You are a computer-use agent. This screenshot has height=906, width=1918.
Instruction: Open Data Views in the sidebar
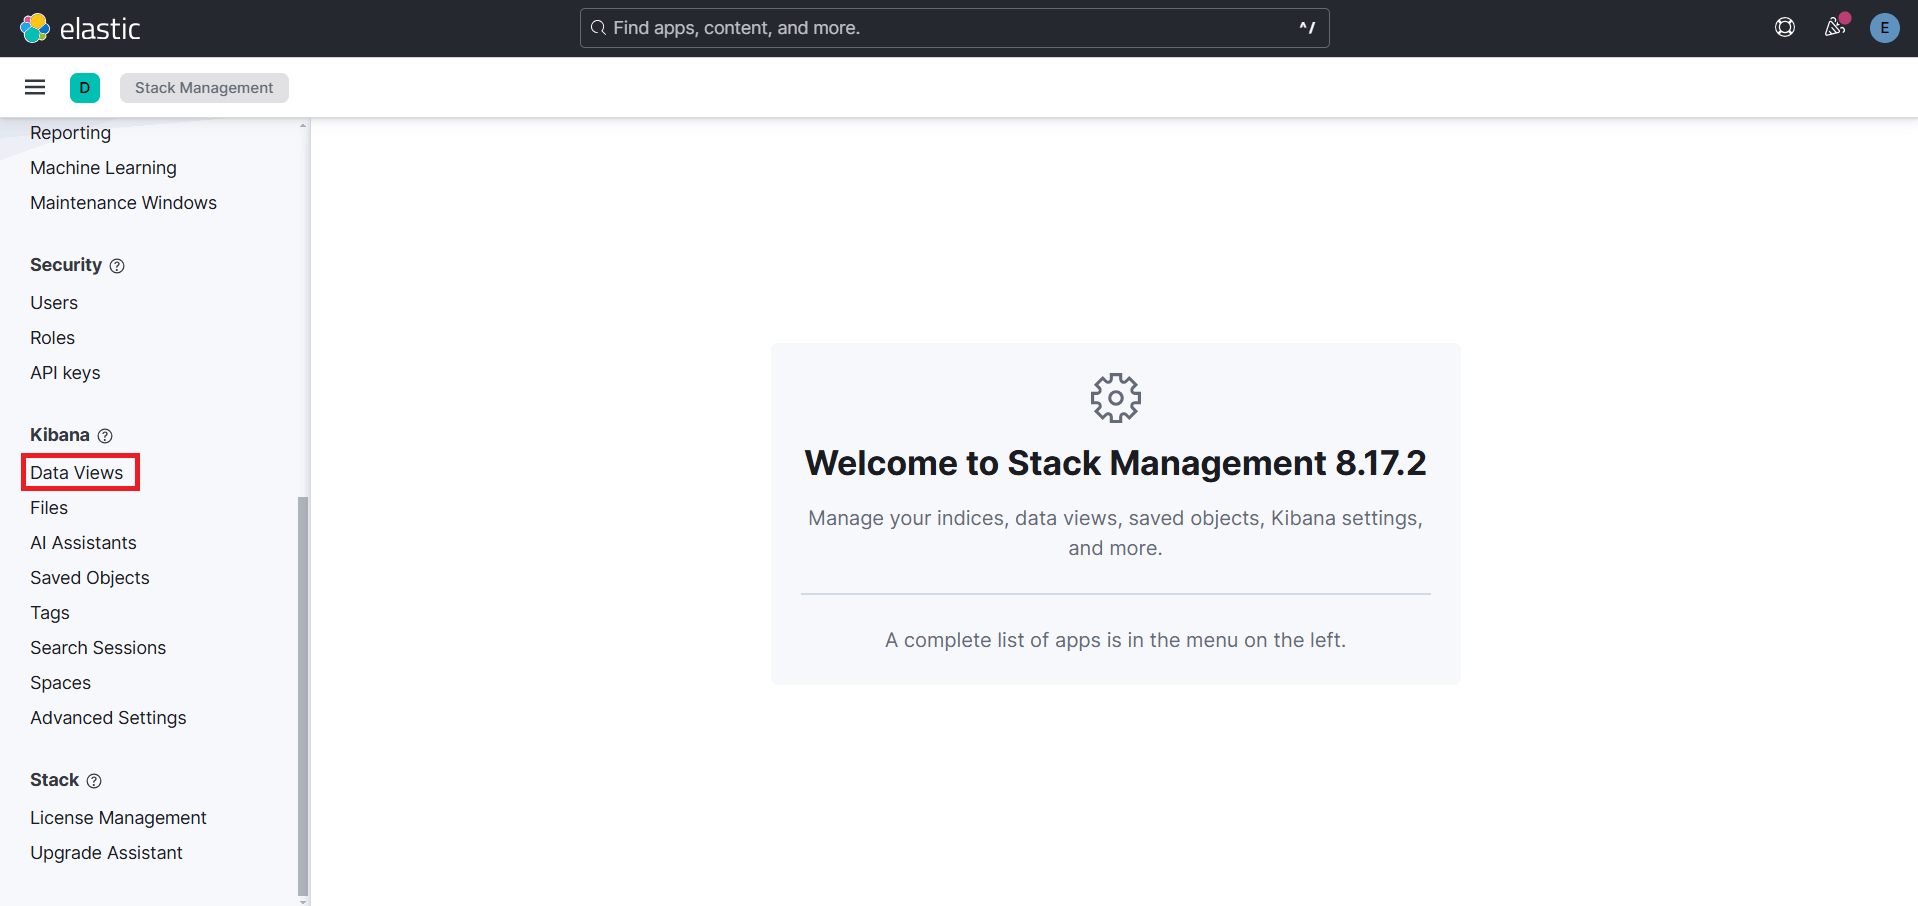tap(77, 473)
